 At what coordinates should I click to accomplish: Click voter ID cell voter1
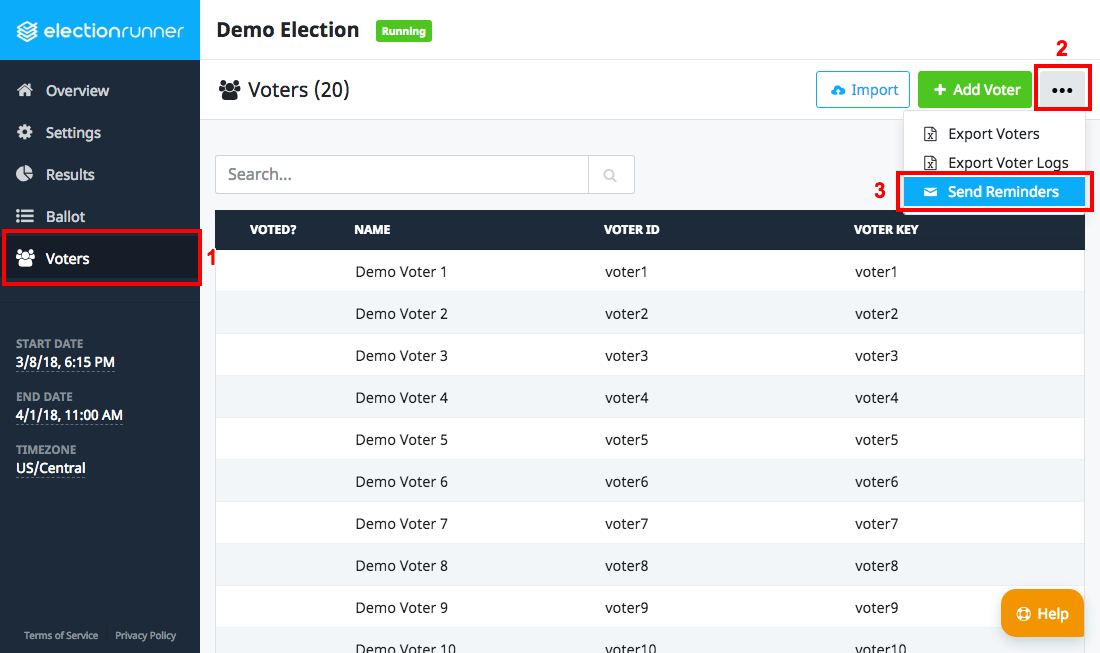[626, 272]
